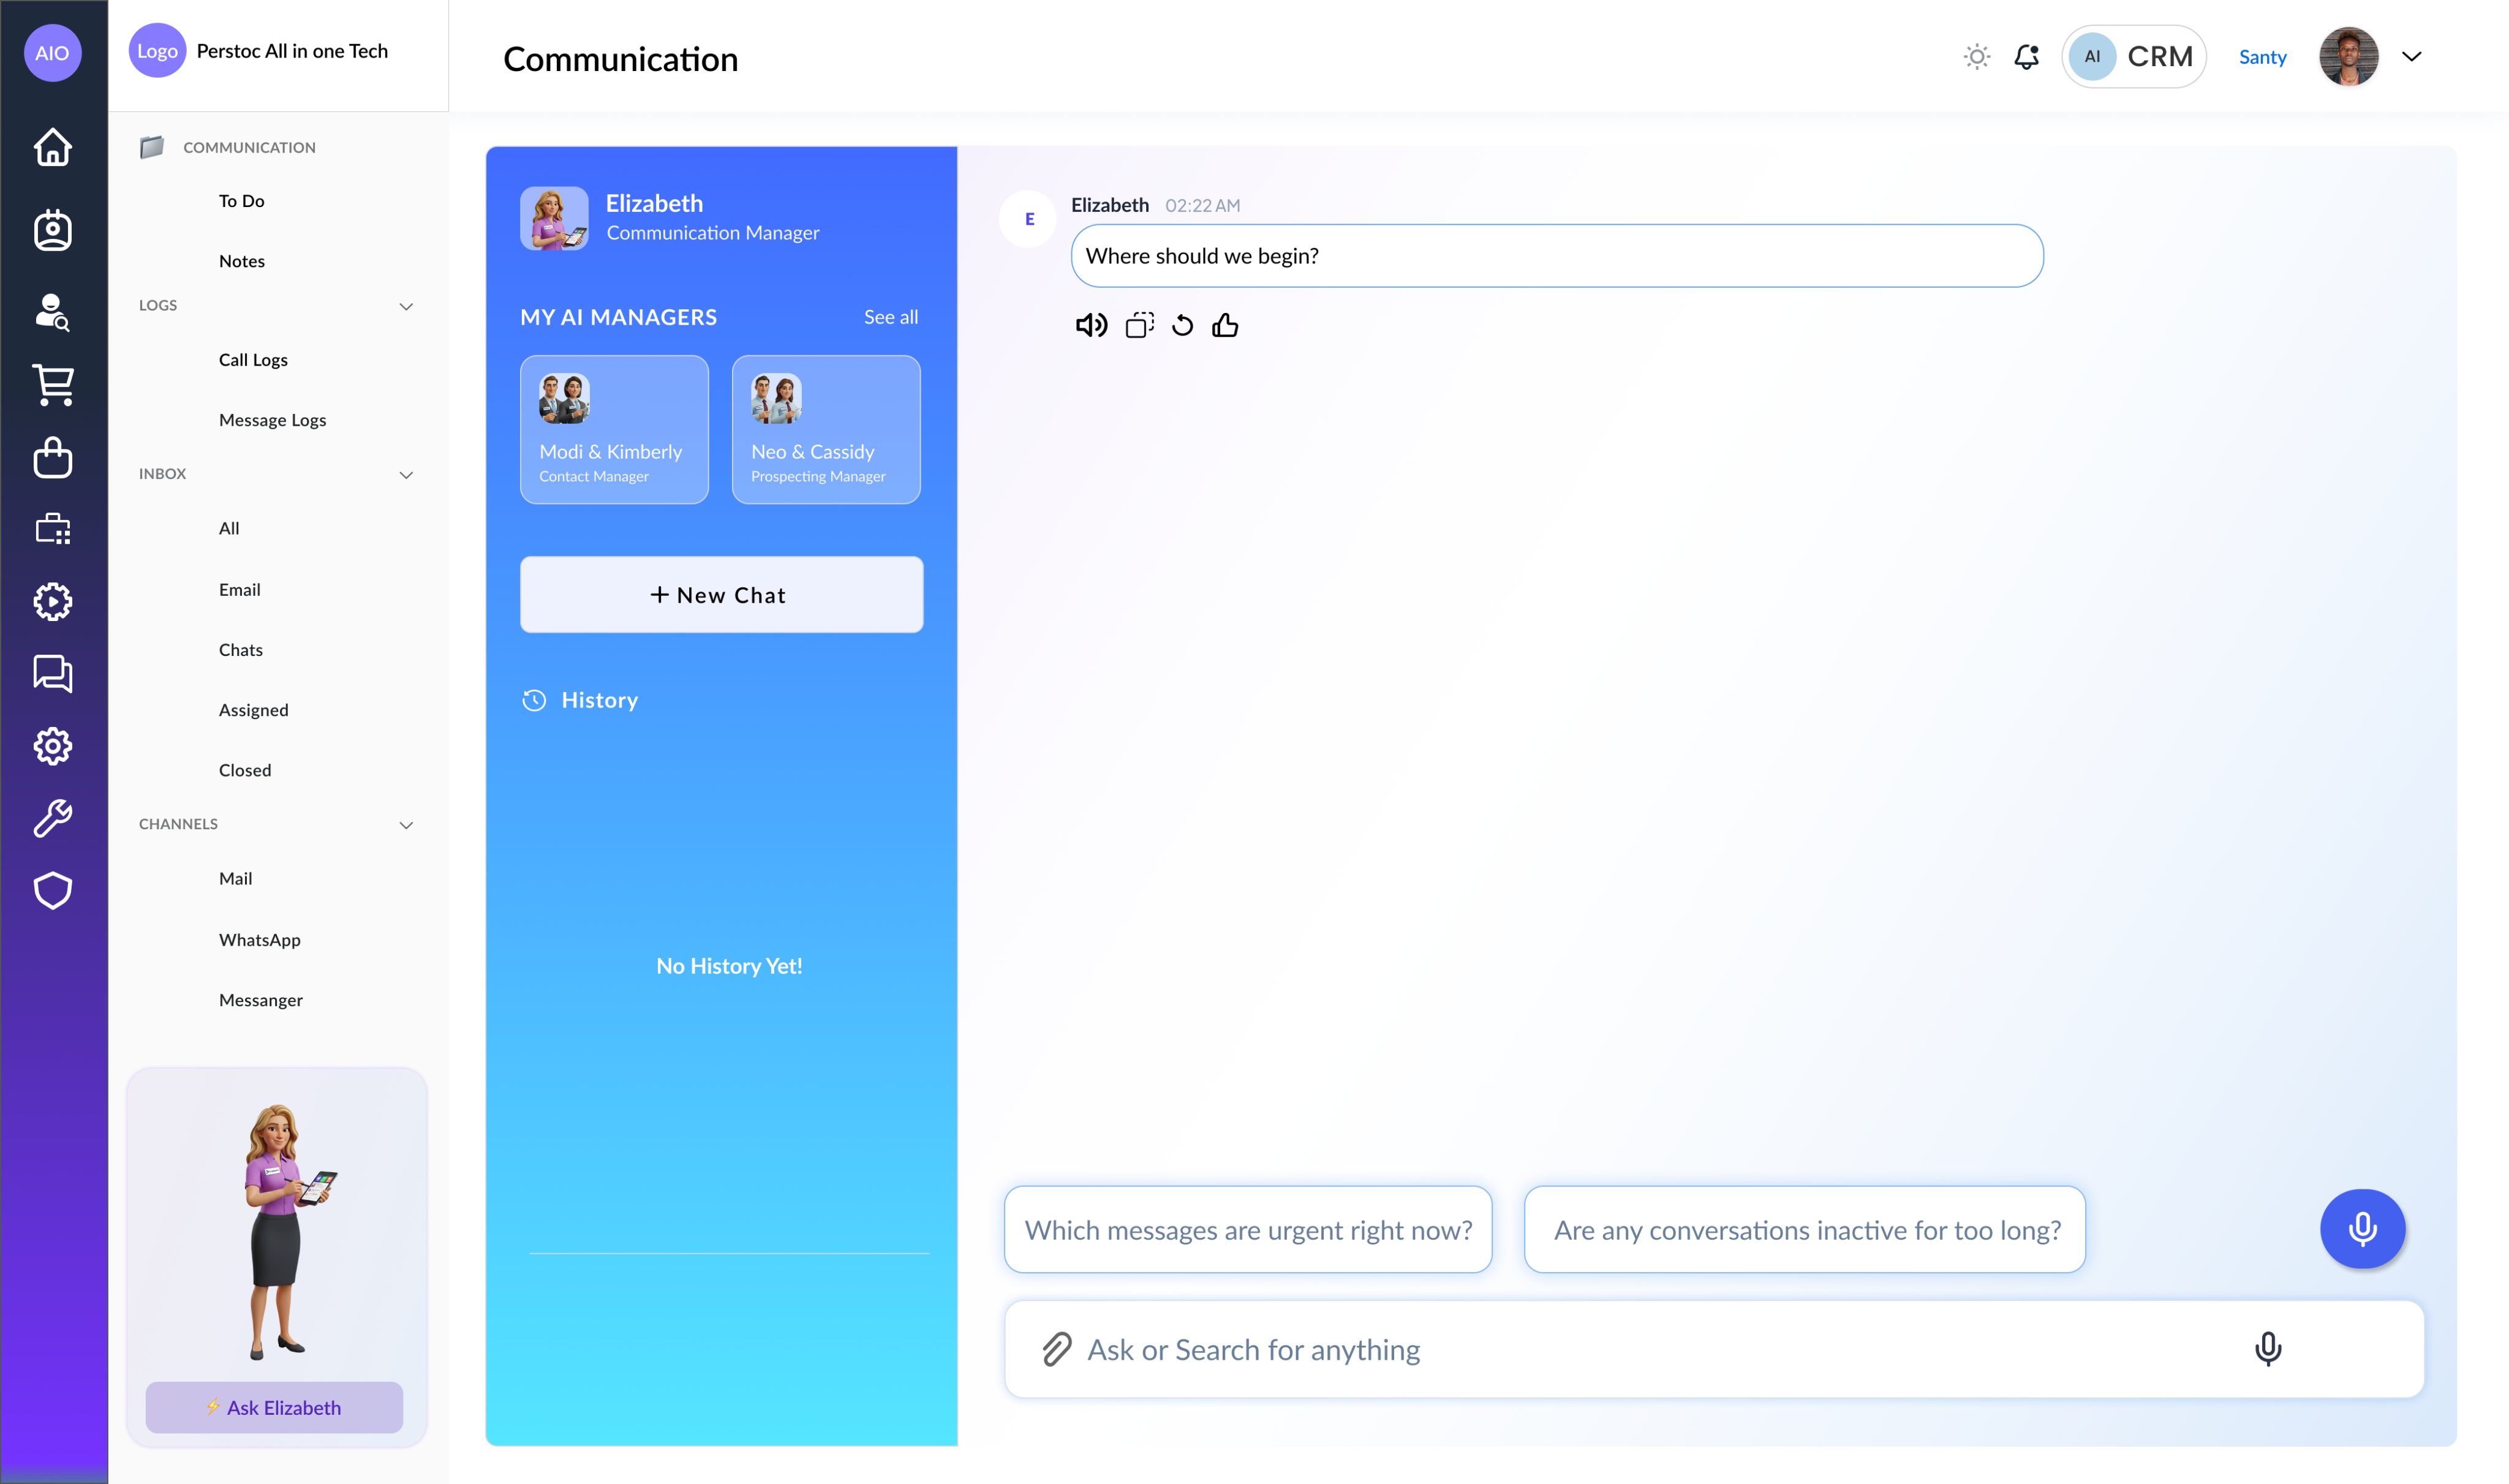Click the copy message icon
The width and height of the screenshot is (2509, 1484).
point(1139,325)
